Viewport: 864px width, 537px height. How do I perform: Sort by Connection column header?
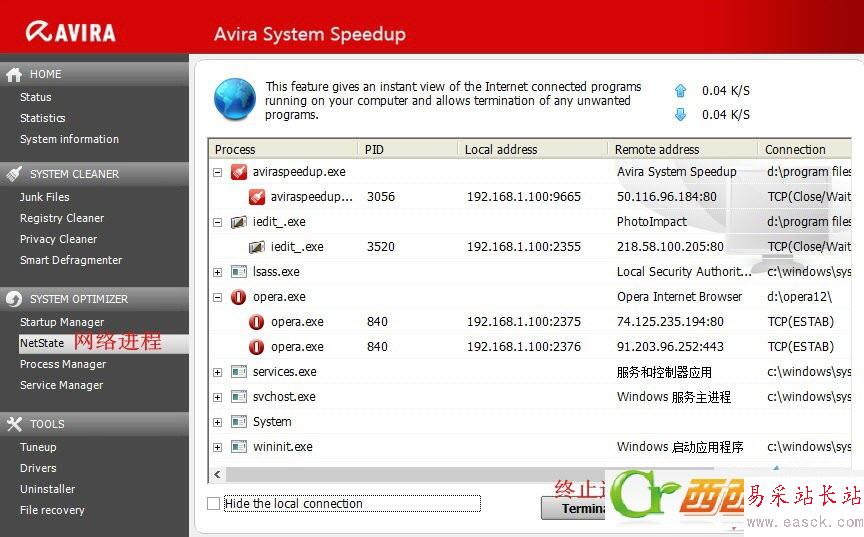(805, 149)
